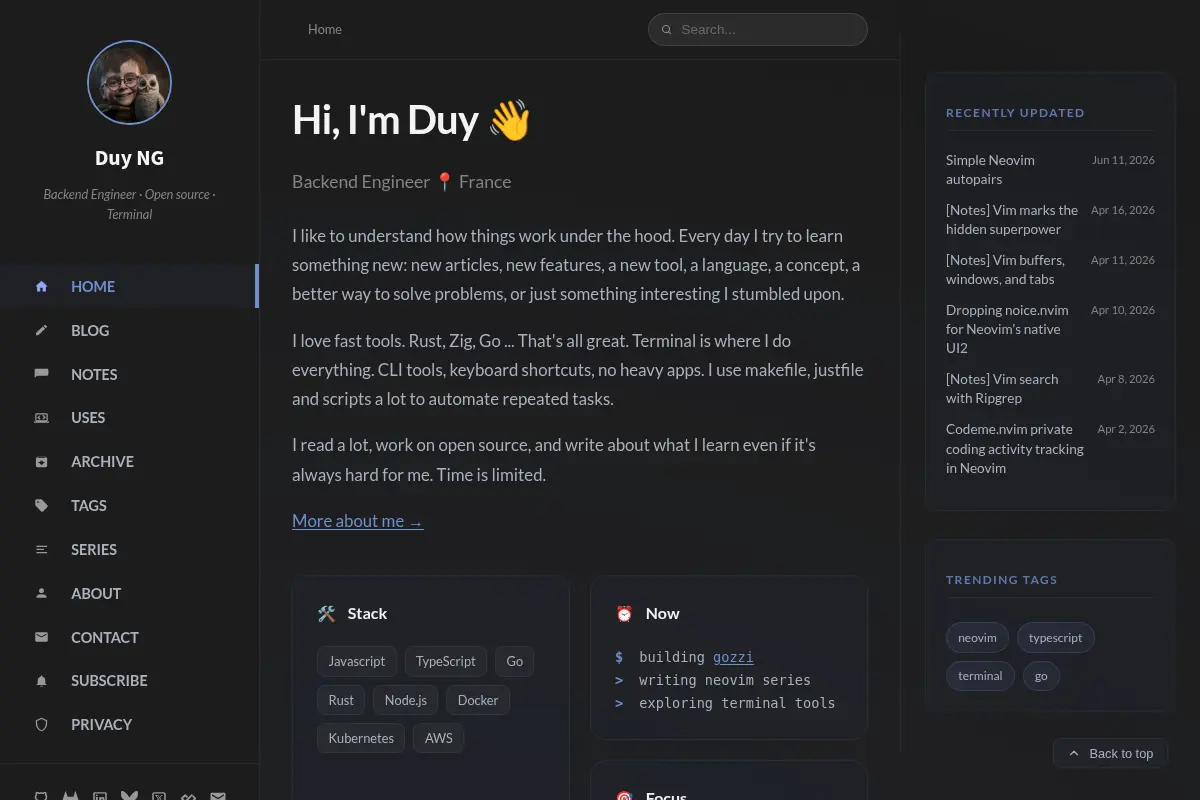
Task: Open the envelope email icon in sidebar footer
Action: tap(217, 796)
